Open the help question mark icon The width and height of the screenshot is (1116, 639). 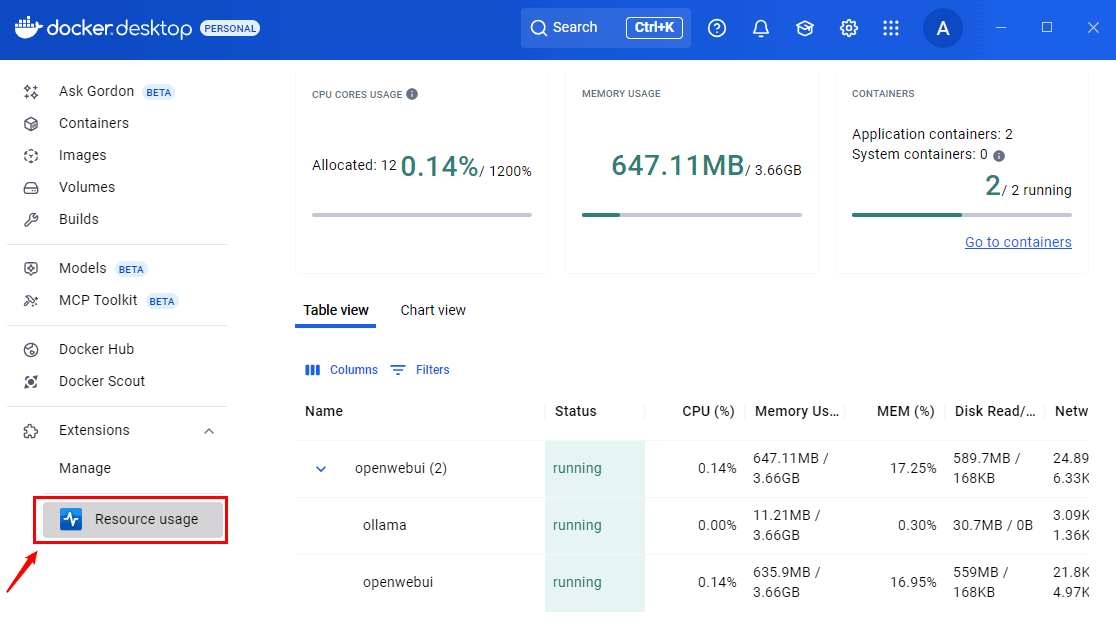pyautogui.click(x=717, y=28)
